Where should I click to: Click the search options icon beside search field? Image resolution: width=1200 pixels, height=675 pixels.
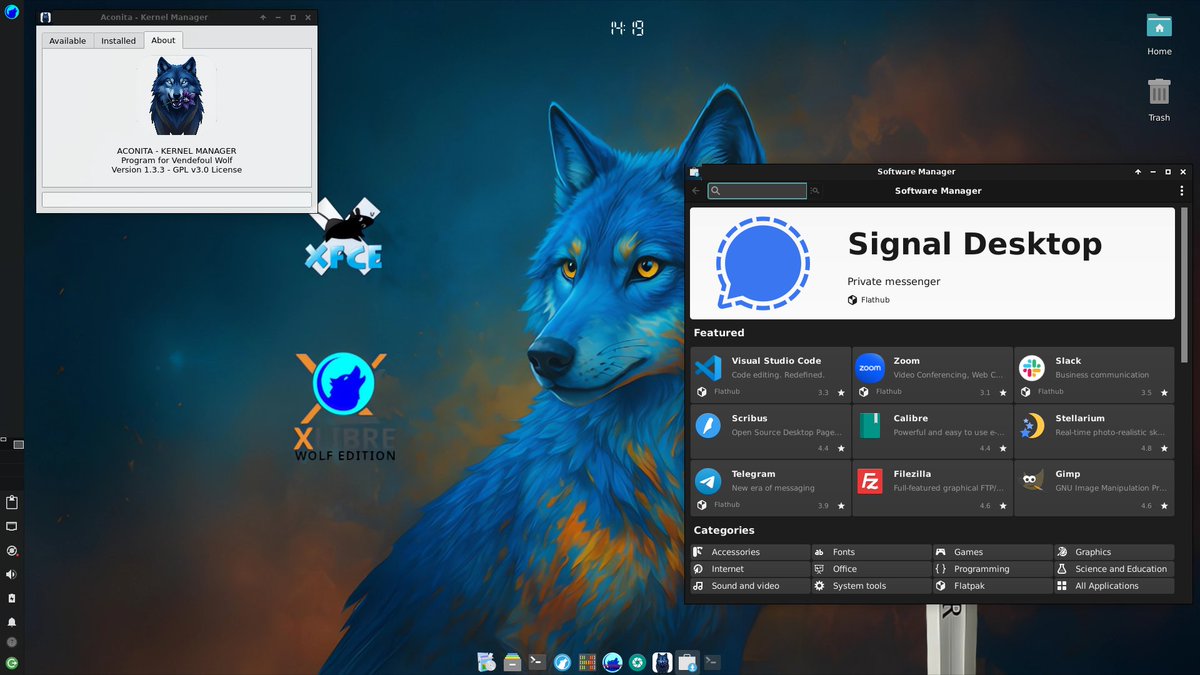coord(815,190)
